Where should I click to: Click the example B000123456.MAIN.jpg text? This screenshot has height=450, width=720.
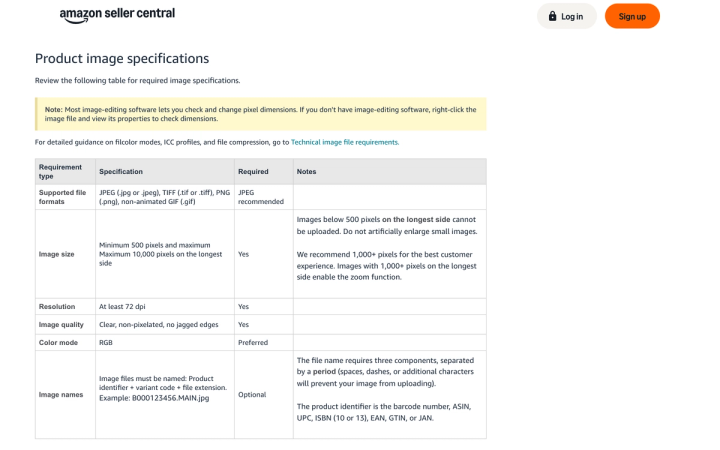(170, 398)
